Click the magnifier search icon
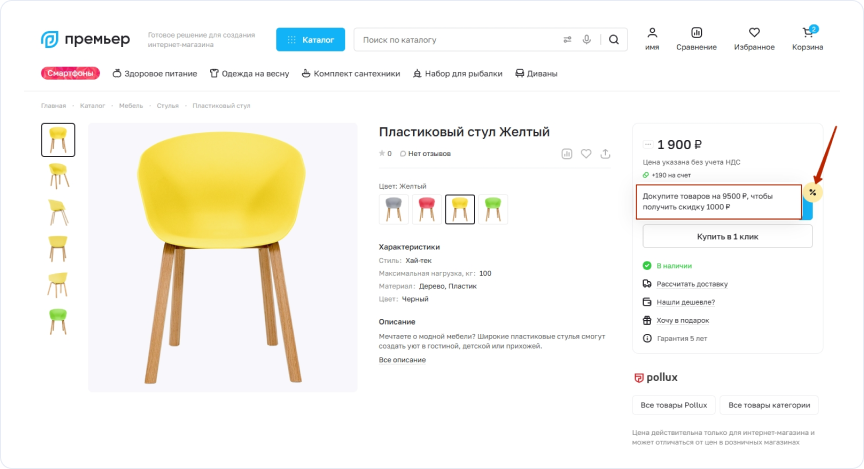Viewport: 864px width, 469px height. point(614,40)
